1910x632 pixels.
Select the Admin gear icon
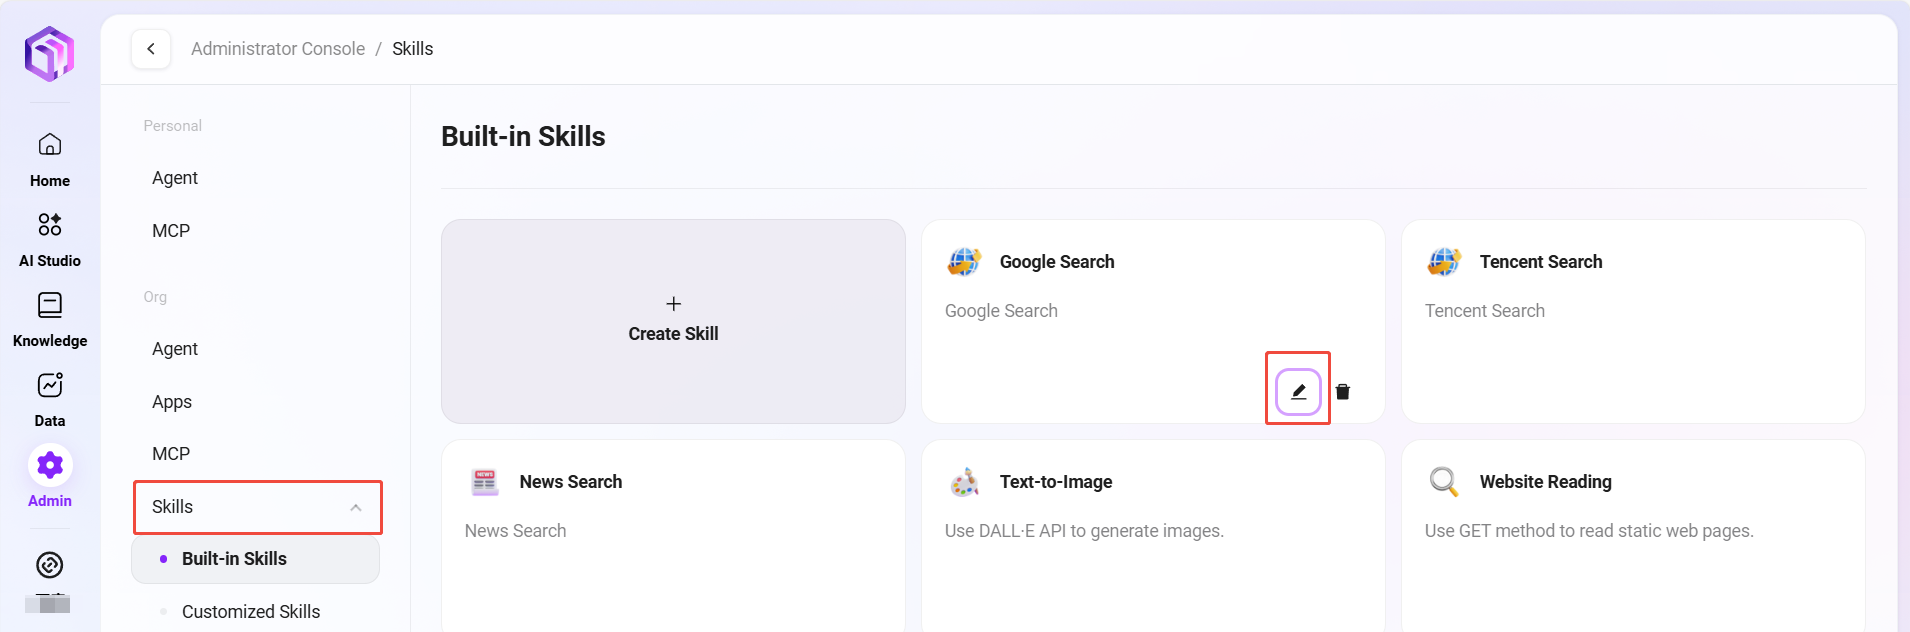50,466
